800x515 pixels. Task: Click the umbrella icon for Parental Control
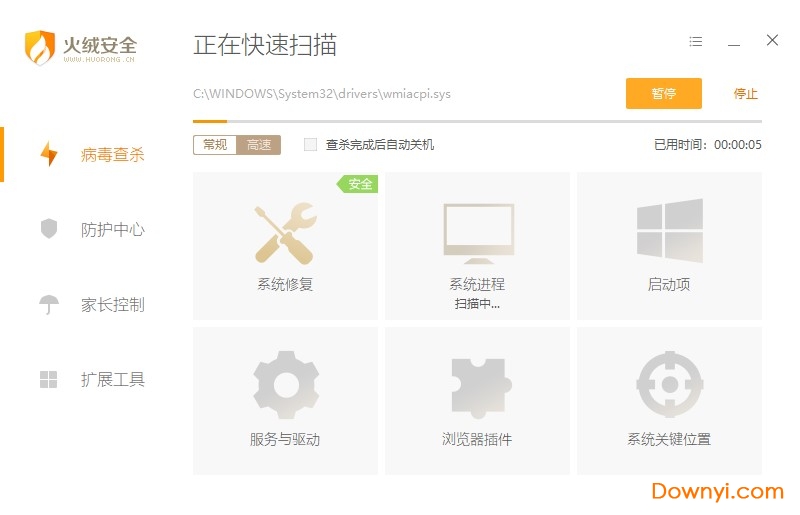coord(49,304)
